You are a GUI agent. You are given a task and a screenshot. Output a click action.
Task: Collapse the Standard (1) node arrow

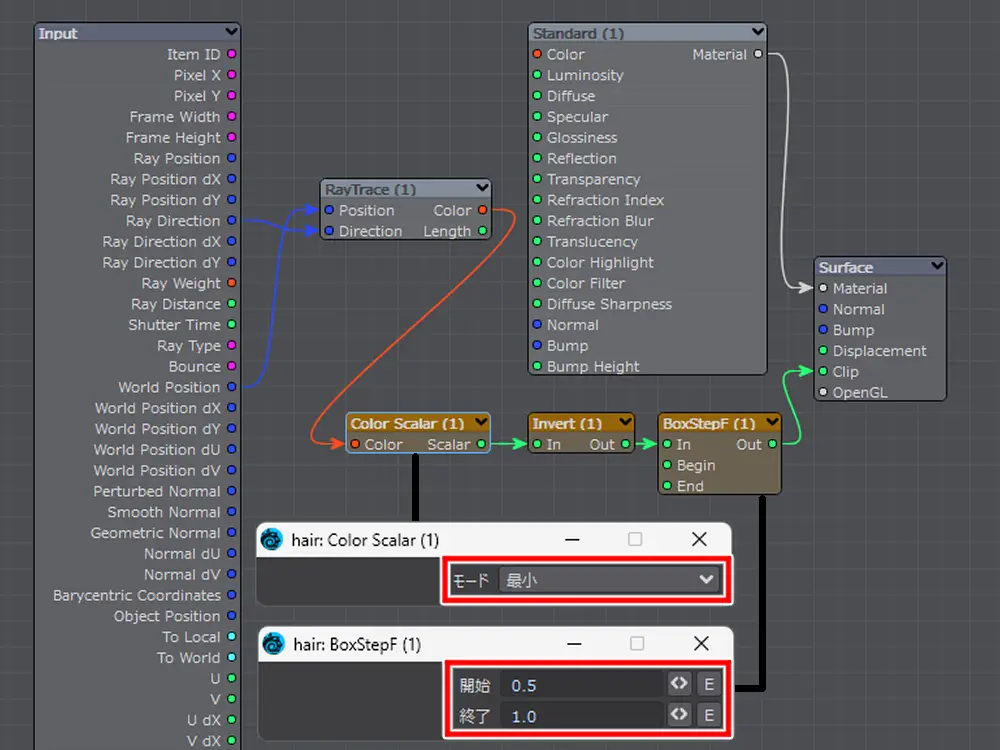(x=758, y=33)
